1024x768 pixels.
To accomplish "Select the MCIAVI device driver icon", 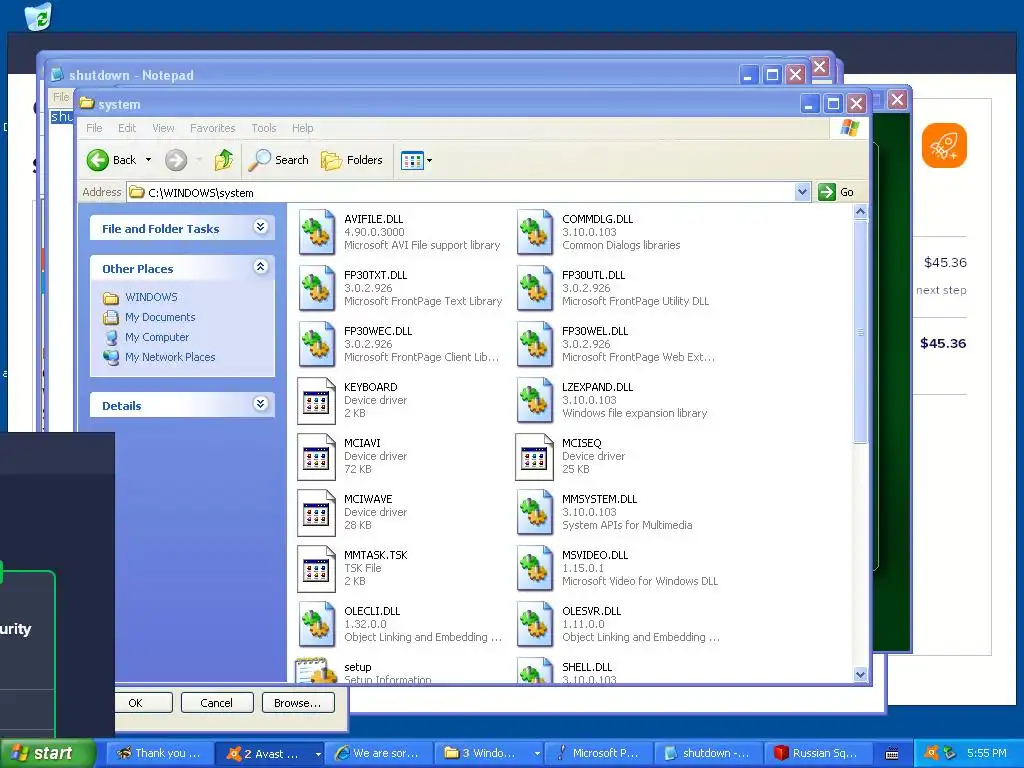I will click(x=317, y=456).
